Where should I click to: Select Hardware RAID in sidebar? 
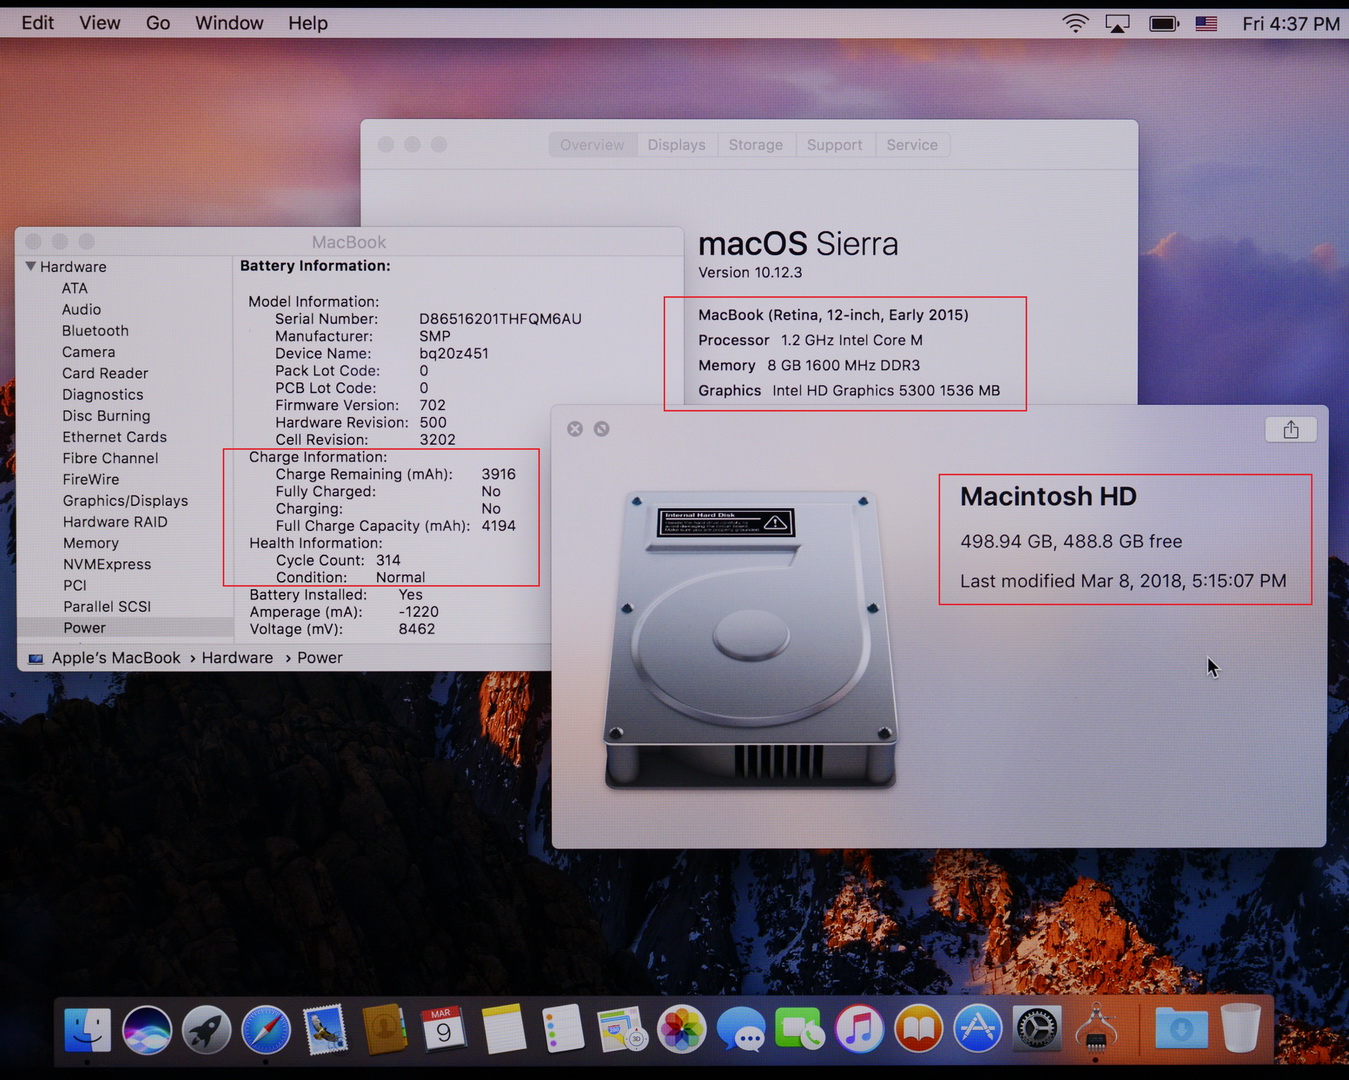(x=115, y=522)
